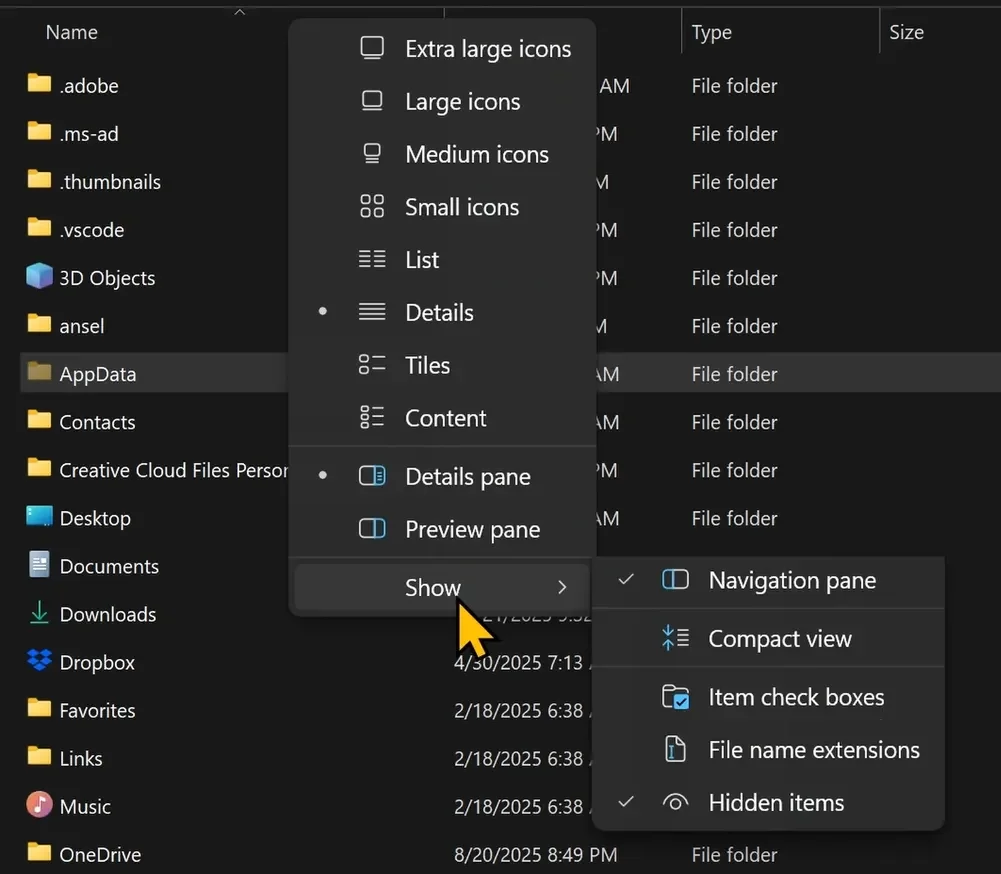Turn off the Navigation pane
This screenshot has width=1001, height=874.
pyautogui.click(x=791, y=580)
